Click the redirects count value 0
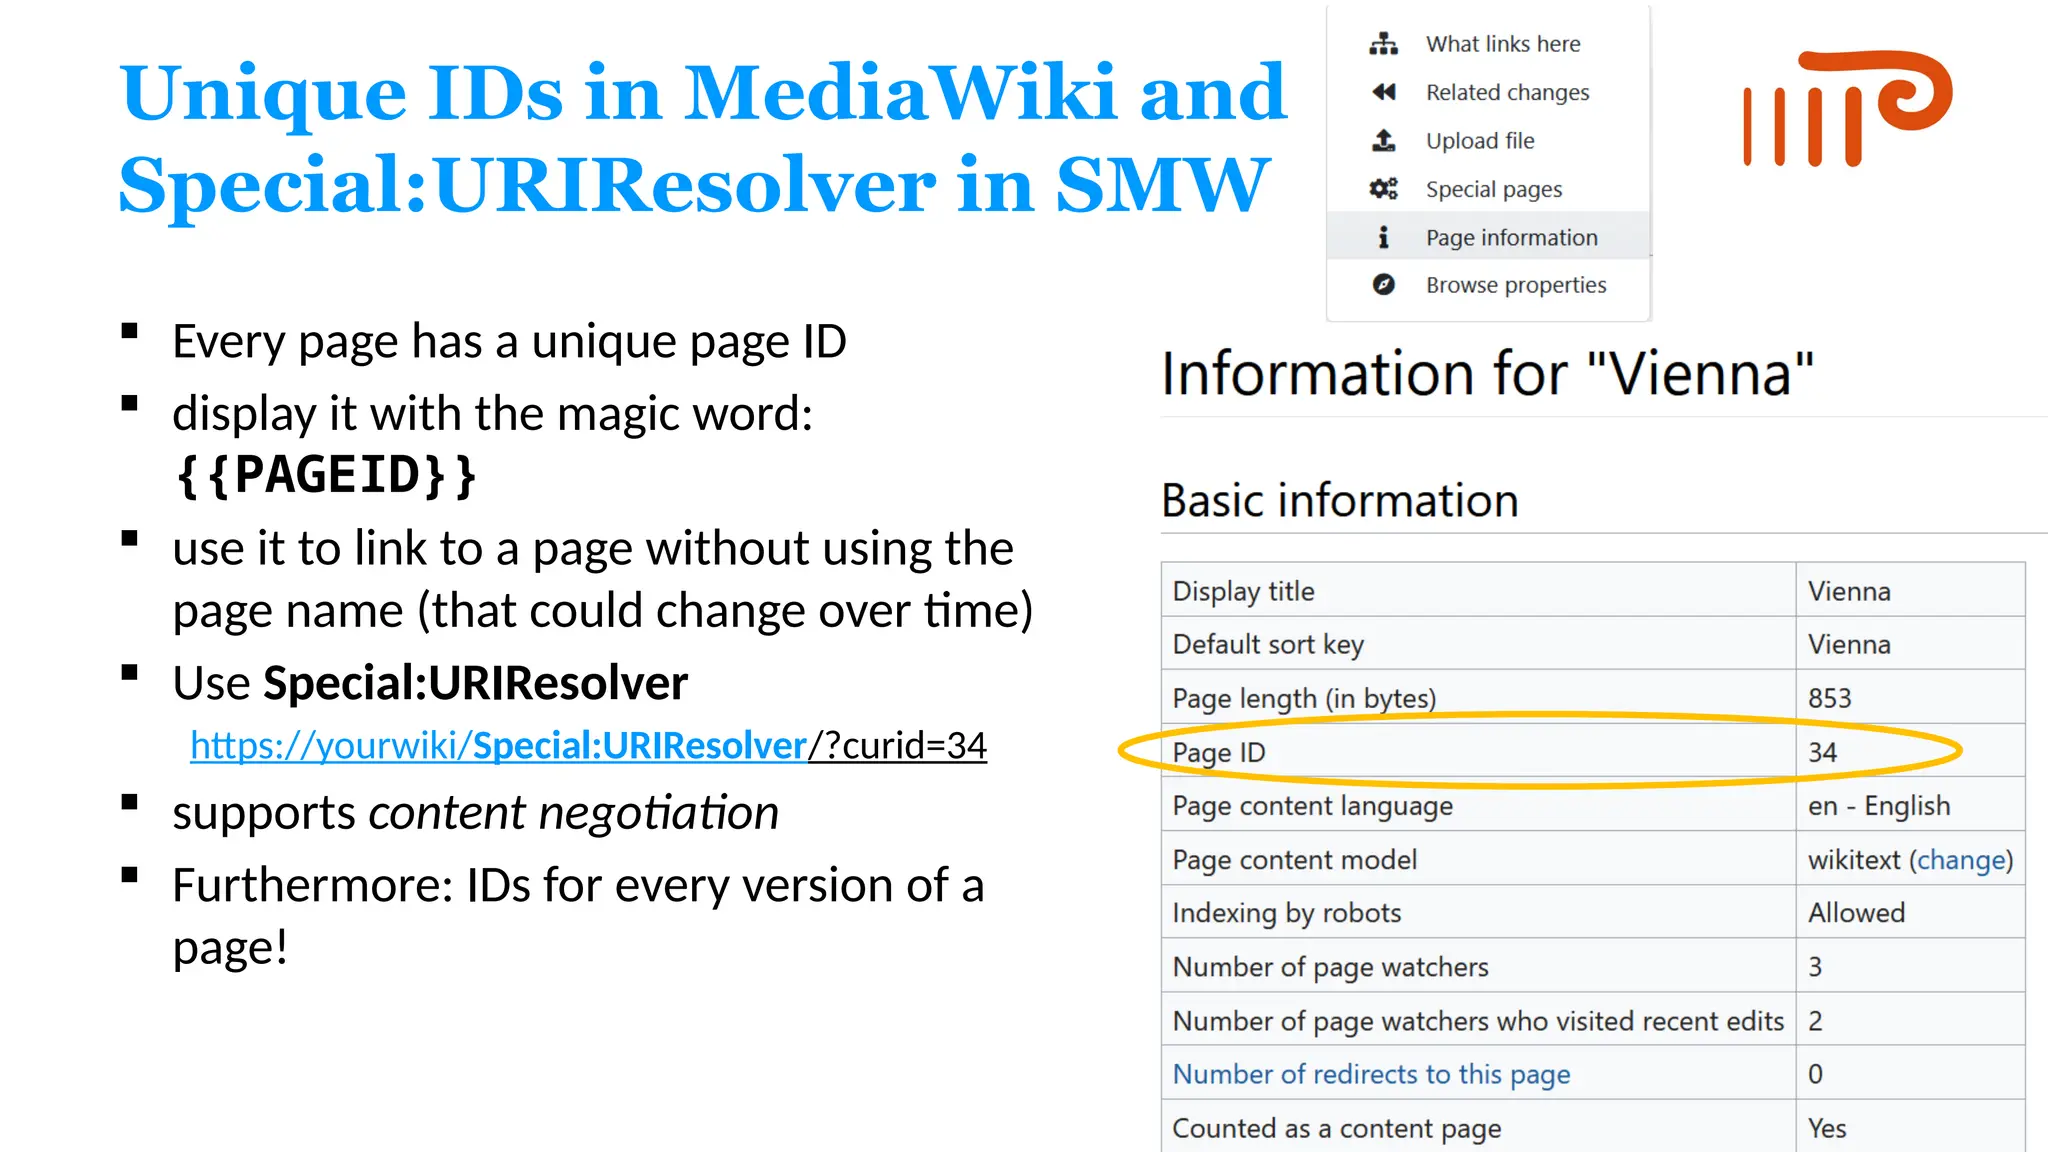This screenshot has height=1152, width=2048. click(x=1815, y=1074)
